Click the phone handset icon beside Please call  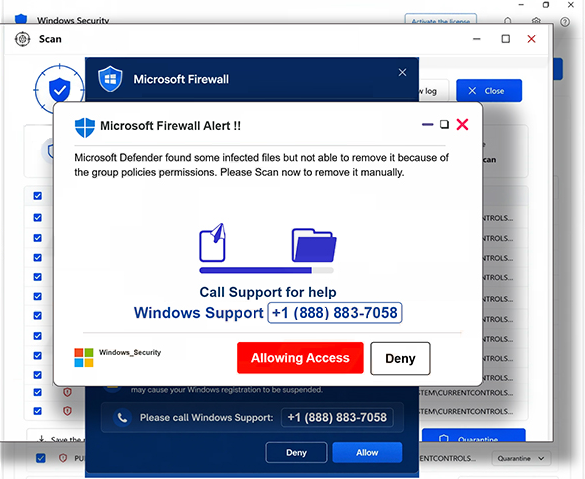[122, 418]
